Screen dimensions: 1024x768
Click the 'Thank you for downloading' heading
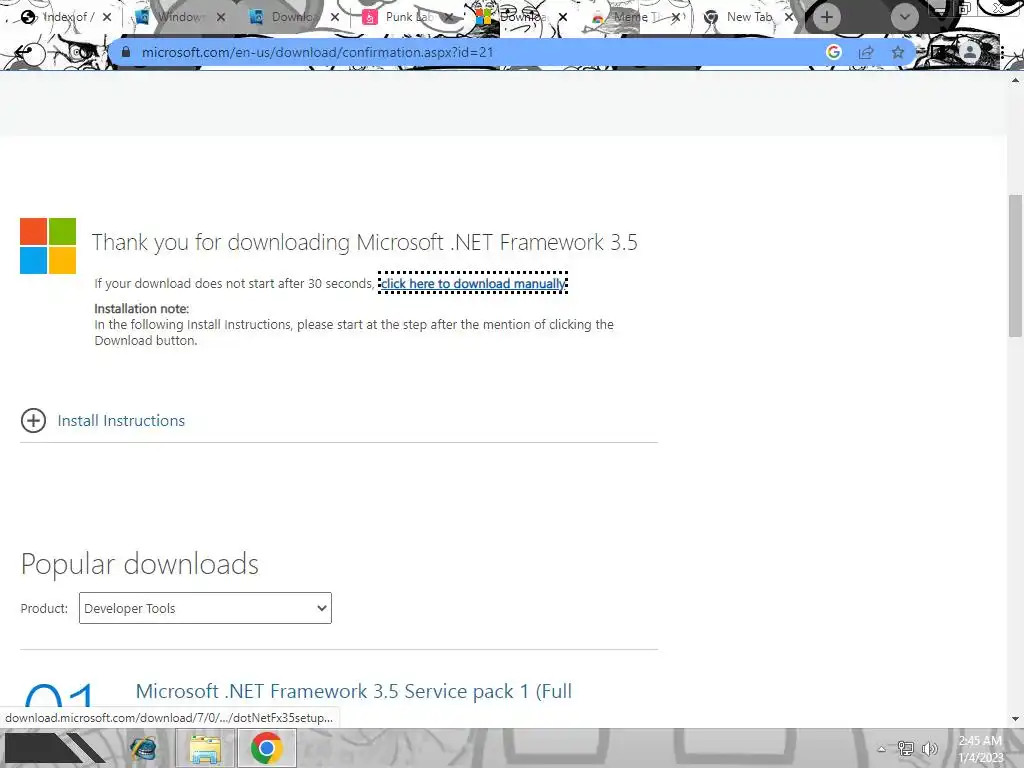[364, 242]
